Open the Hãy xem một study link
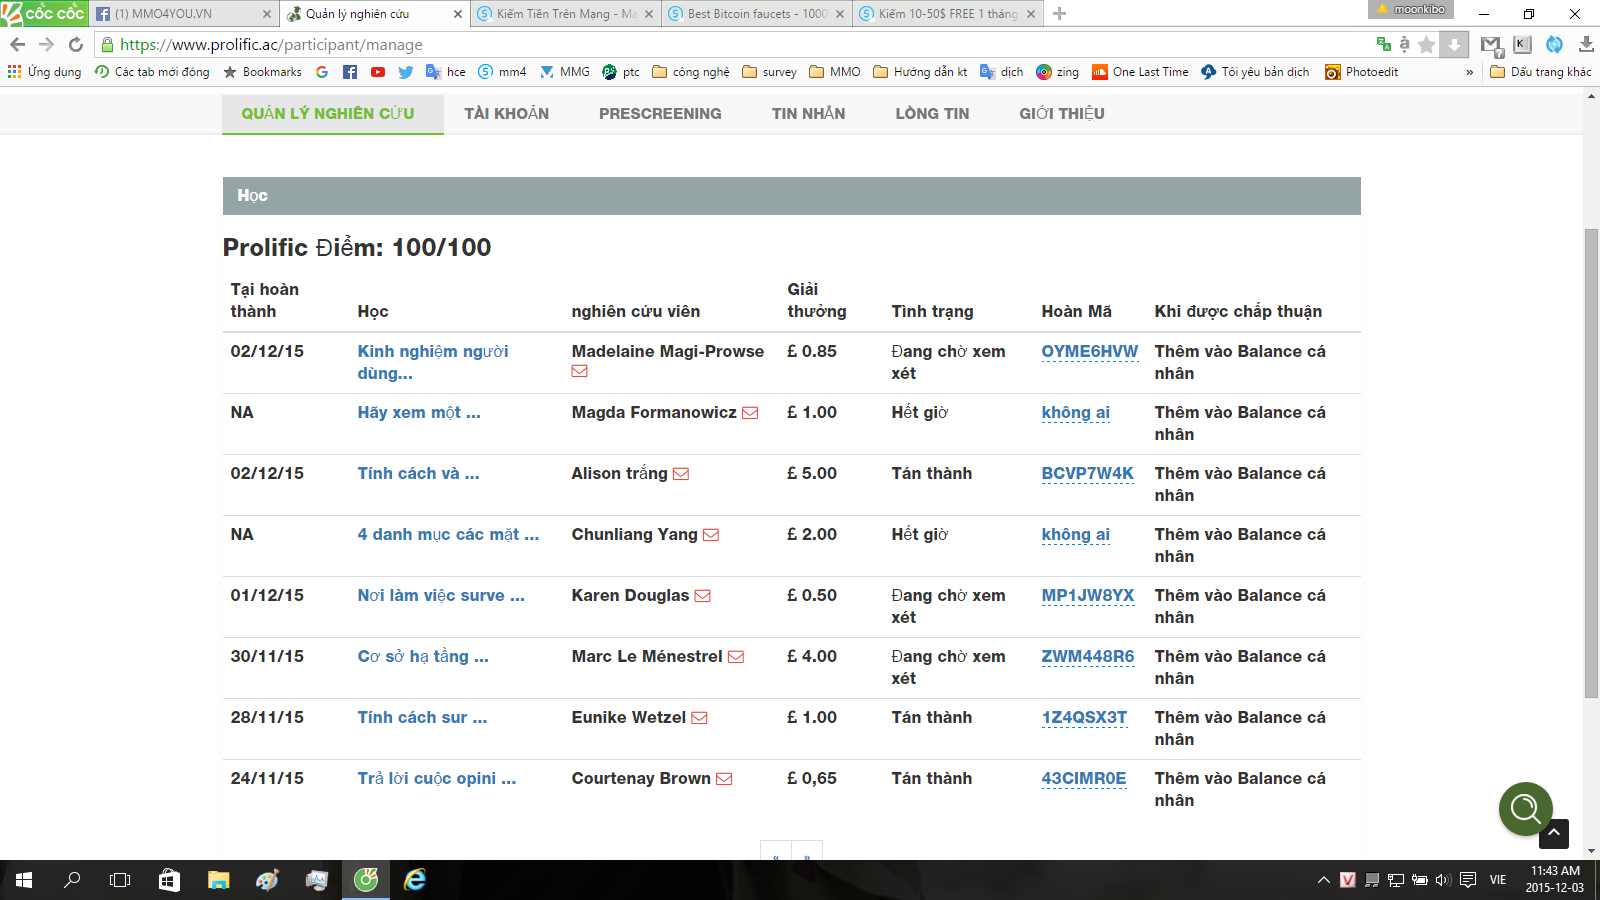The image size is (1600, 900). pyautogui.click(x=419, y=412)
